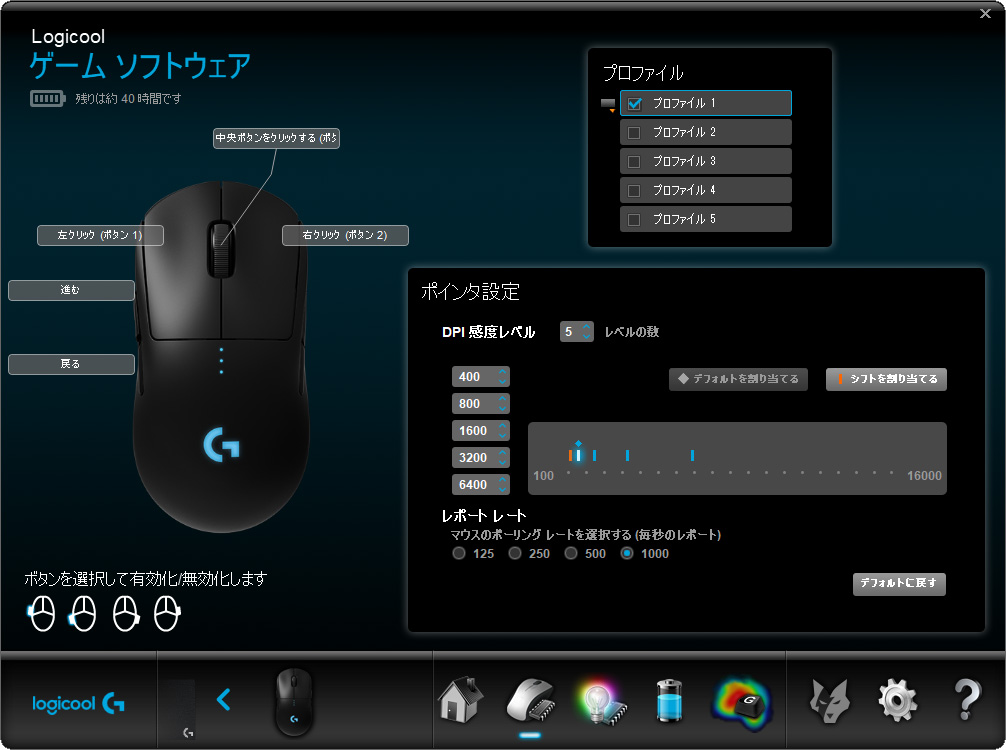Uncheck the プロファイル 1 checkbox
1006x750 pixels.
635,103
